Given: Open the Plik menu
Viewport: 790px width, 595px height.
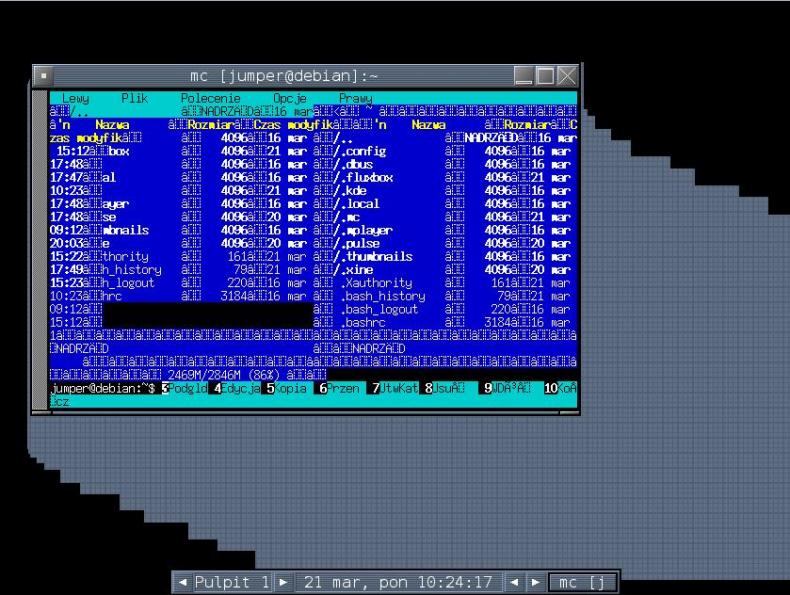Looking at the screenshot, I should [134, 99].
